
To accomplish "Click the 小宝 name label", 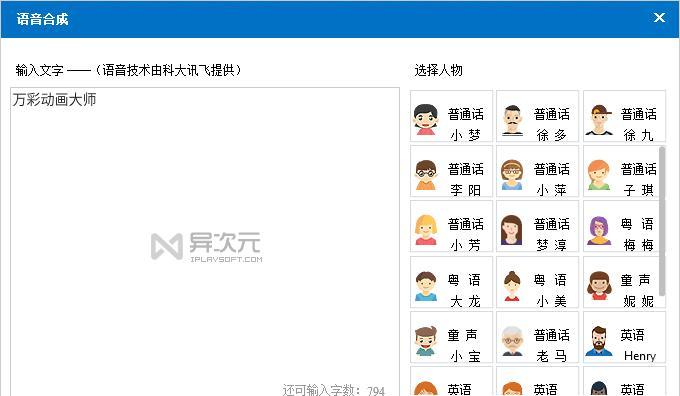I will pos(465,357).
